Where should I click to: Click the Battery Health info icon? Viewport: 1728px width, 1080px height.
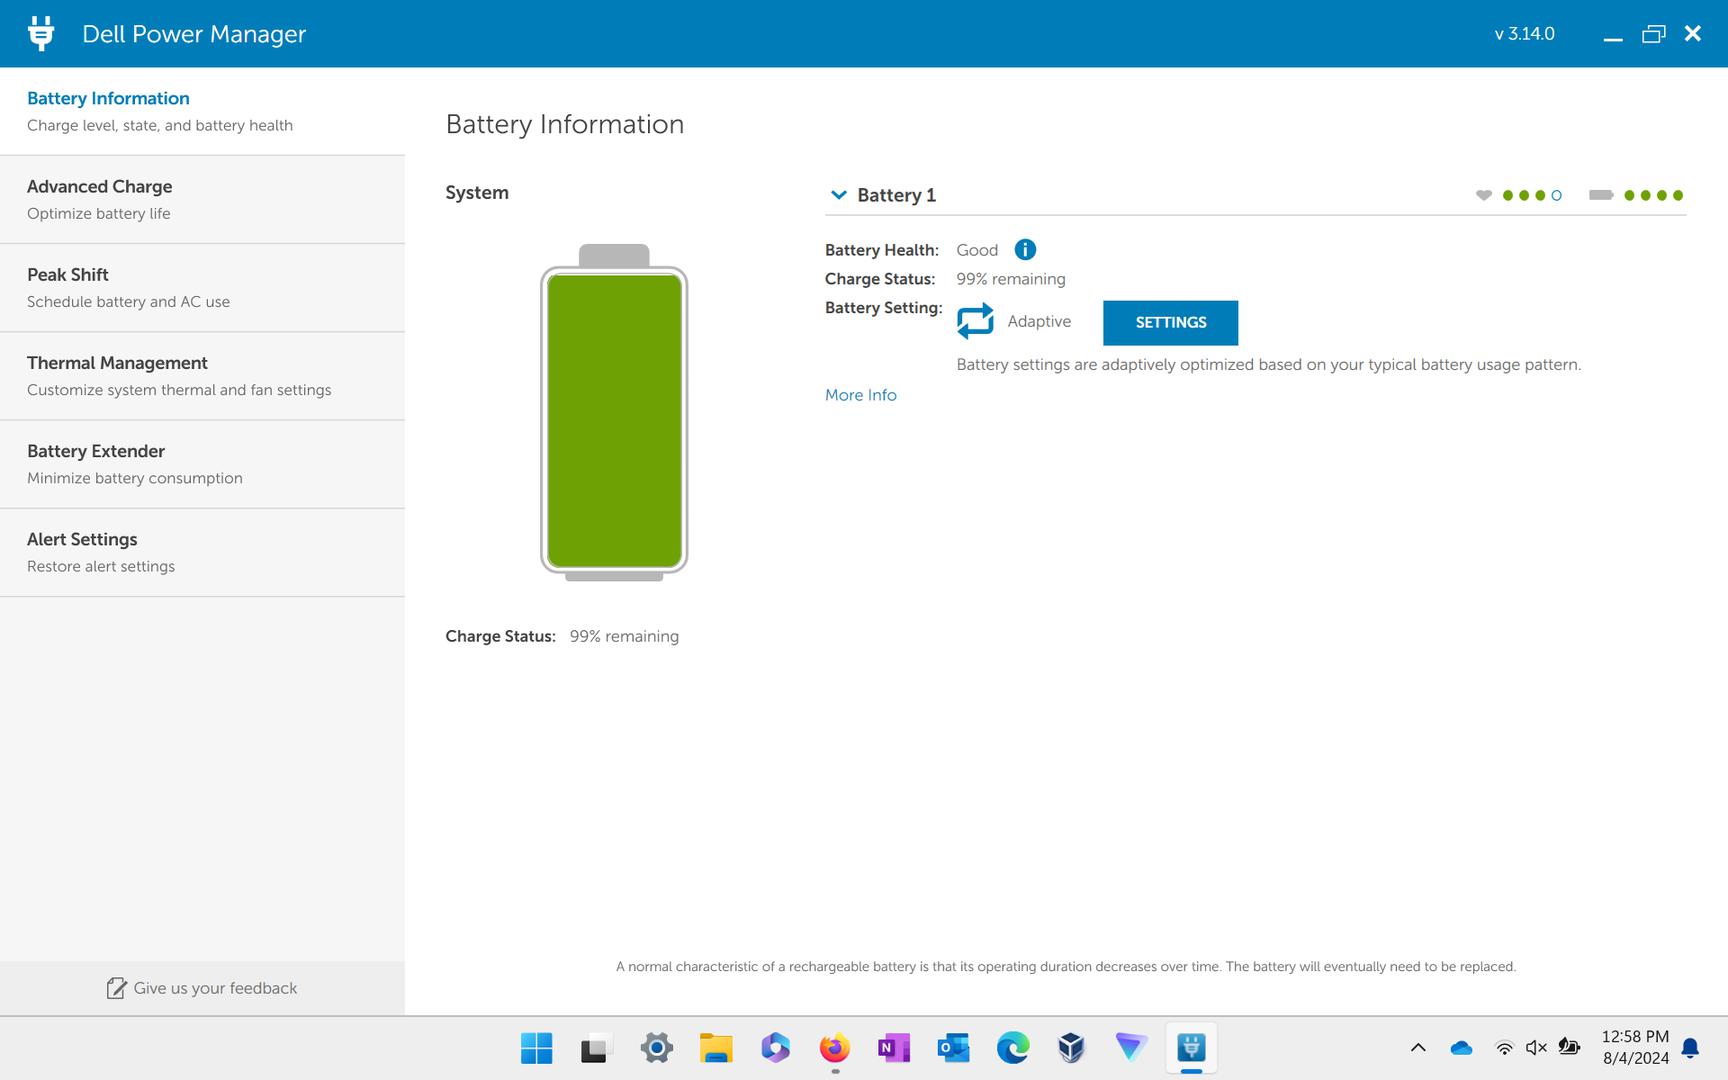coord(1024,249)
